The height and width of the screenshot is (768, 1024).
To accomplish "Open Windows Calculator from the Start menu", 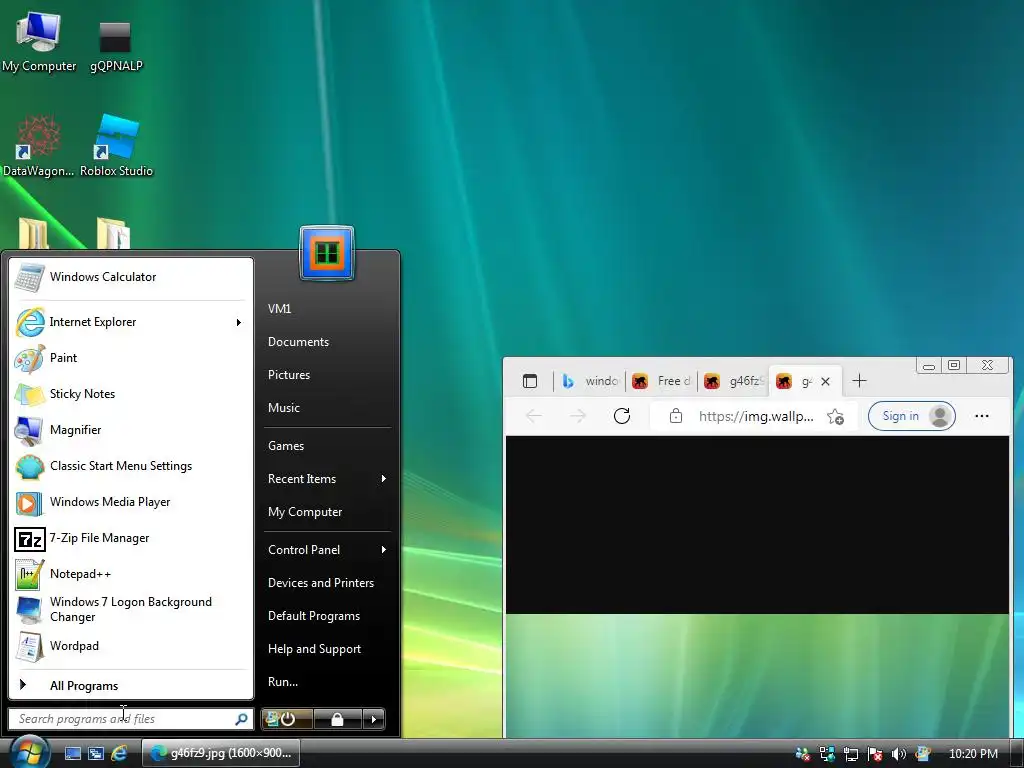I will 131,277.
